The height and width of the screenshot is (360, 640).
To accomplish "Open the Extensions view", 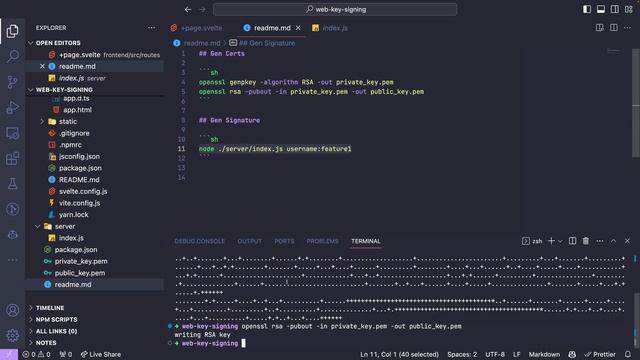I will coord(12,158).
